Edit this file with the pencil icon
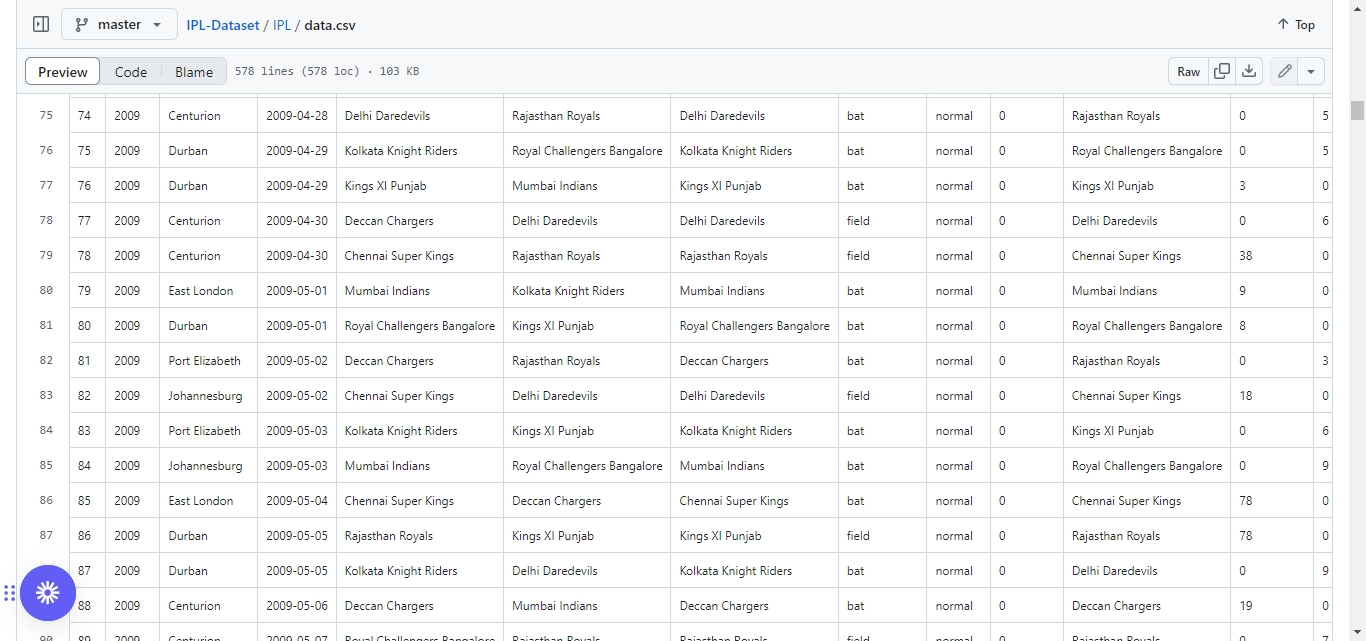Viewport: 1366px width, 641px height. [x=1285, y=71]
